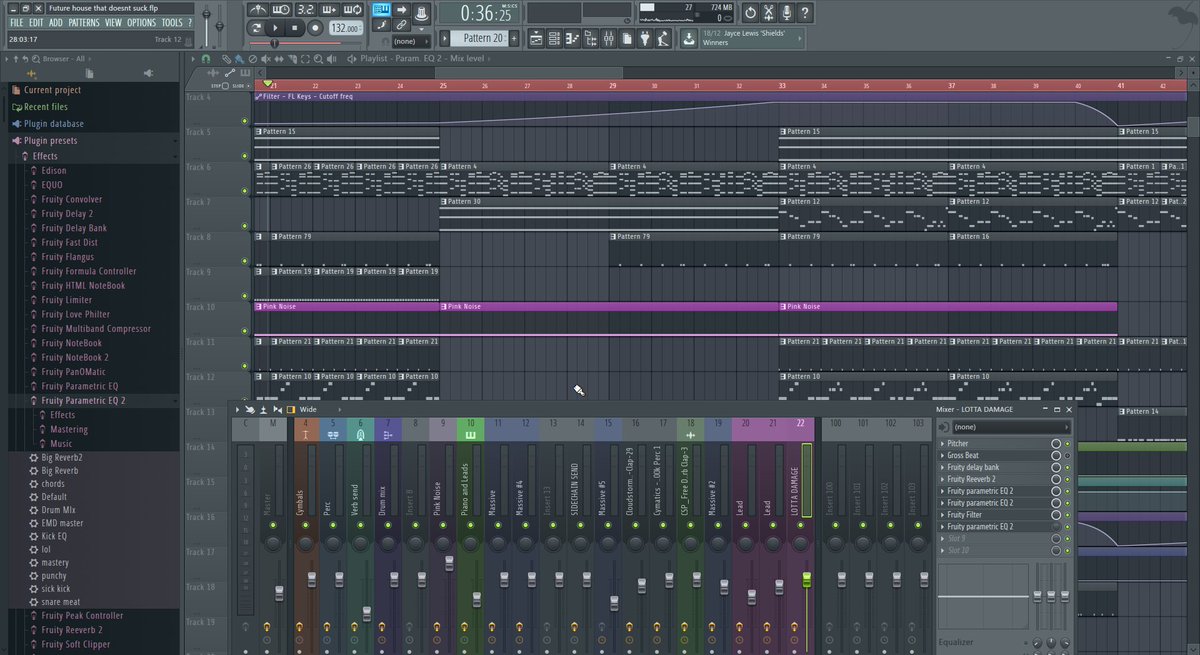Viewport: 1200px width, 655px height.
Task: Toggle the metronome icon
Action: click(x=258, y=9)
